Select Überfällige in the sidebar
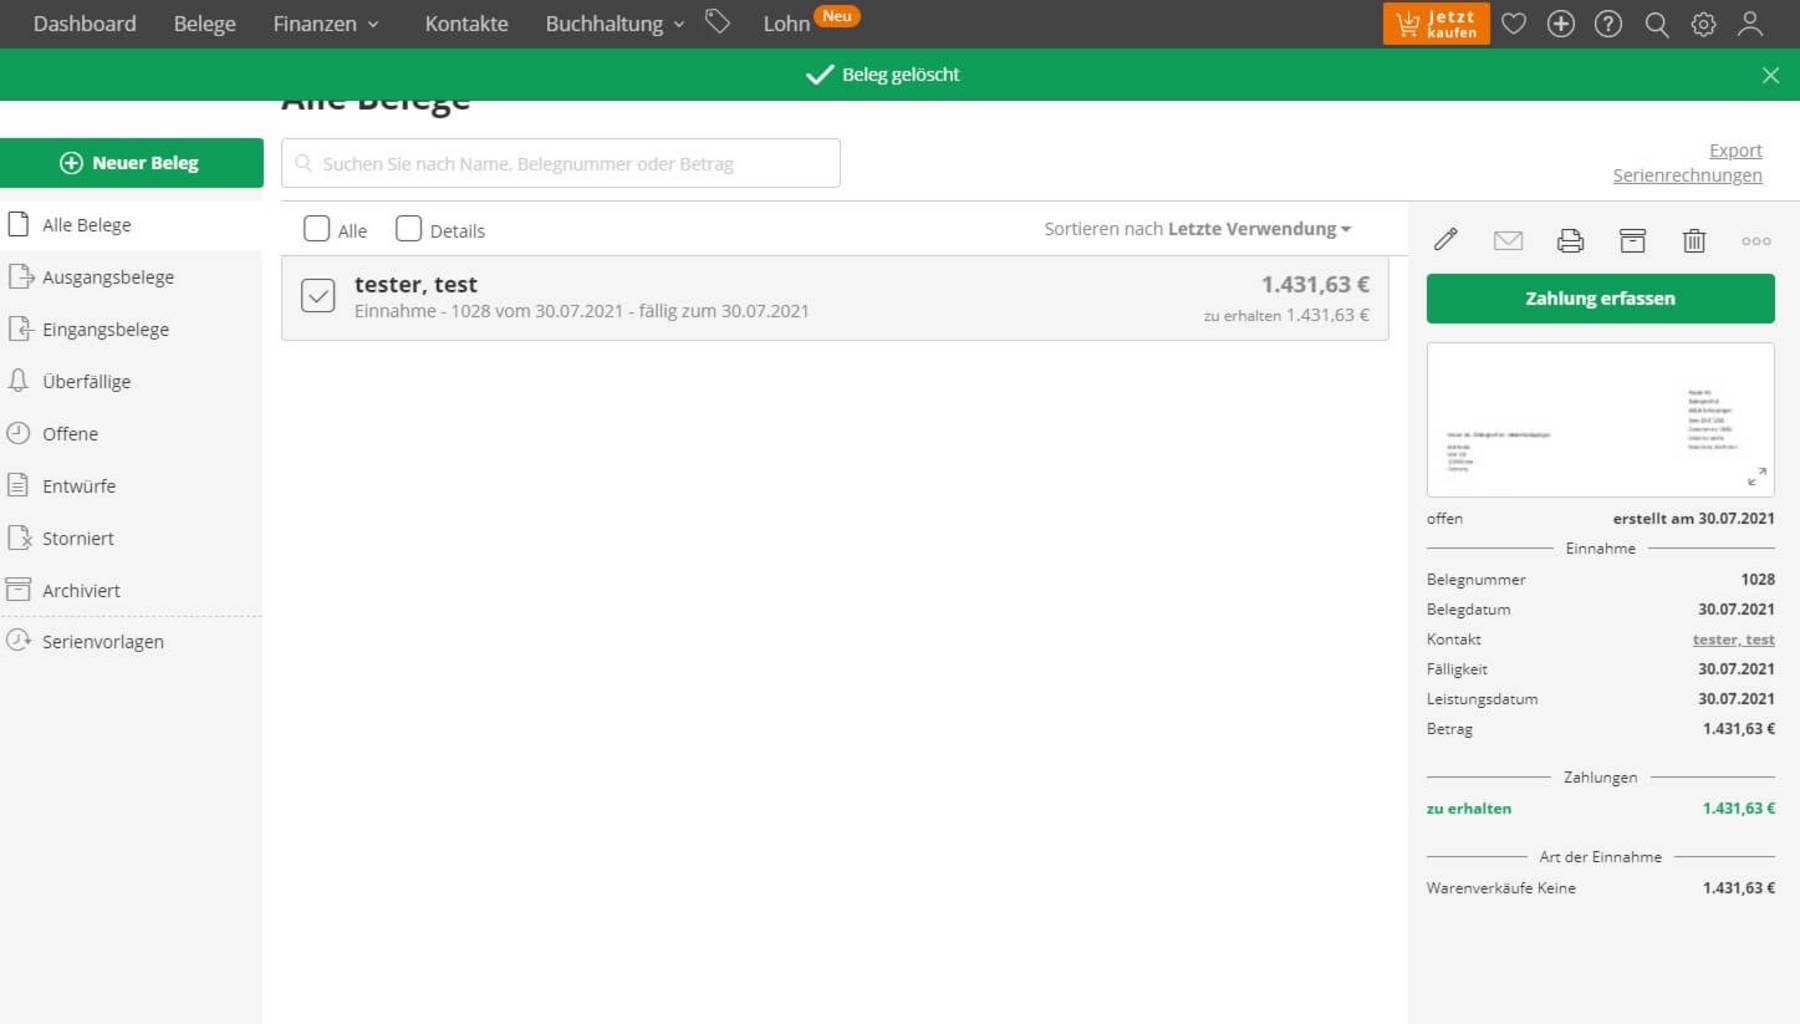 click(86, 382)
